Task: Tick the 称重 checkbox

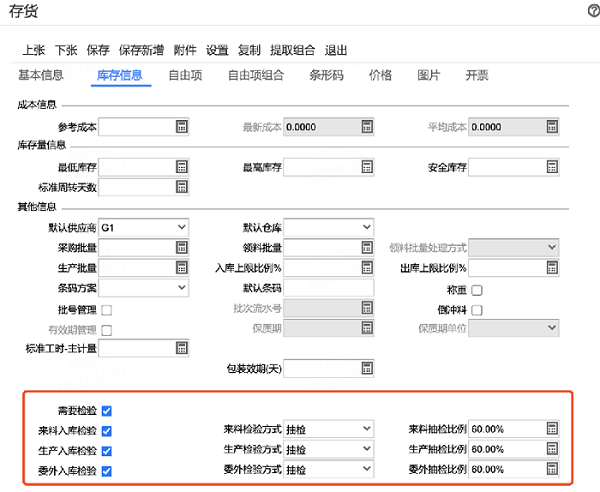Action: [477, 290]
